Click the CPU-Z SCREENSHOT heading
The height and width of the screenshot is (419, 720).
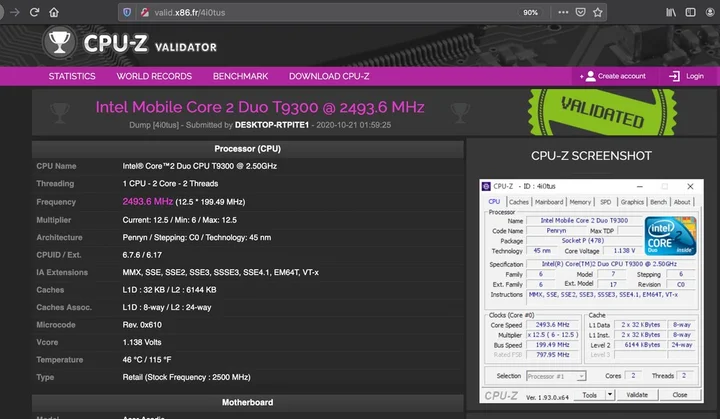coord(591,156)
